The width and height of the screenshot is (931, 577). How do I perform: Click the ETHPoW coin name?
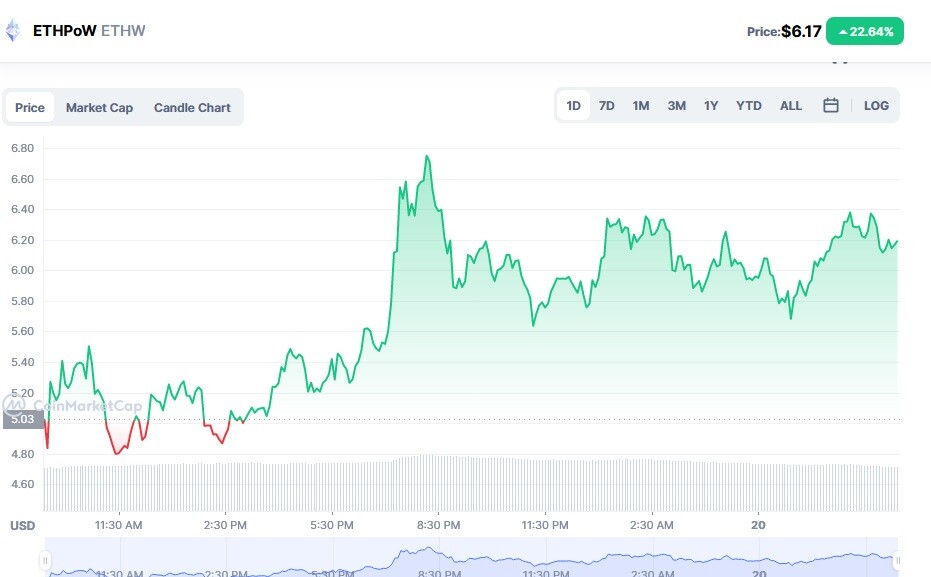[x=64, y=31]
